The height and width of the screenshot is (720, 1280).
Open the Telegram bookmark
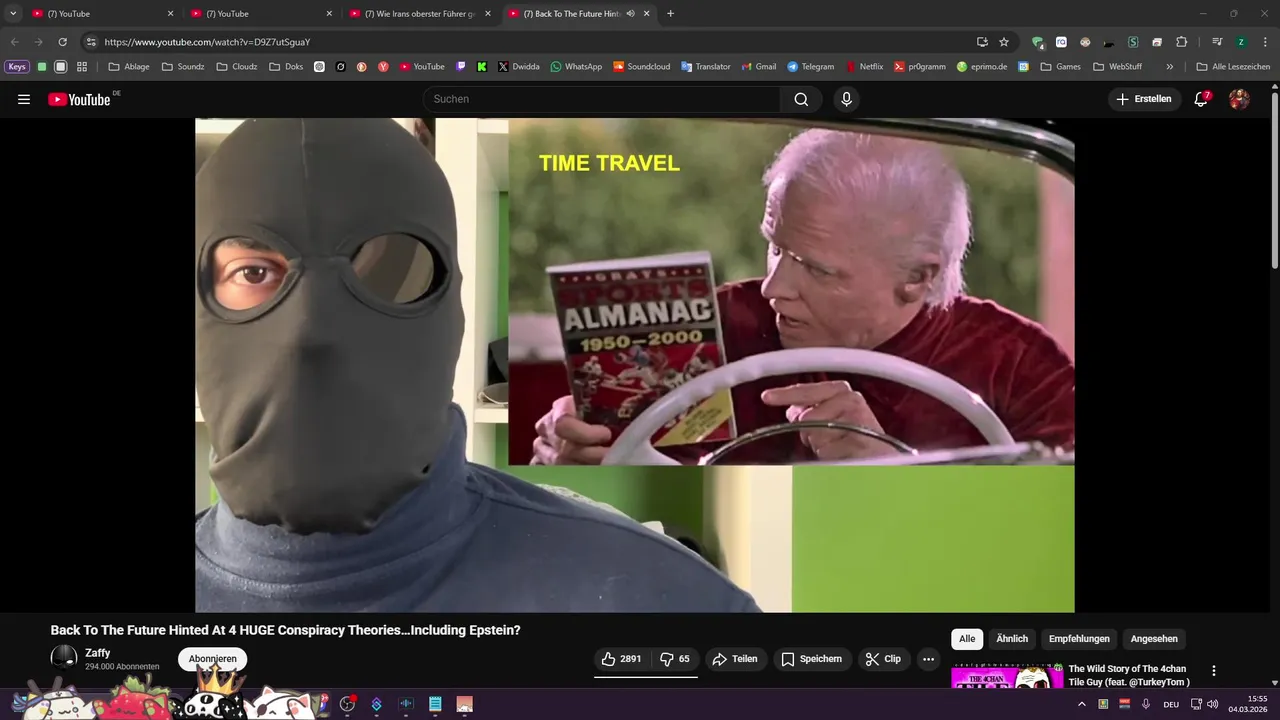[x=810, y=67]
